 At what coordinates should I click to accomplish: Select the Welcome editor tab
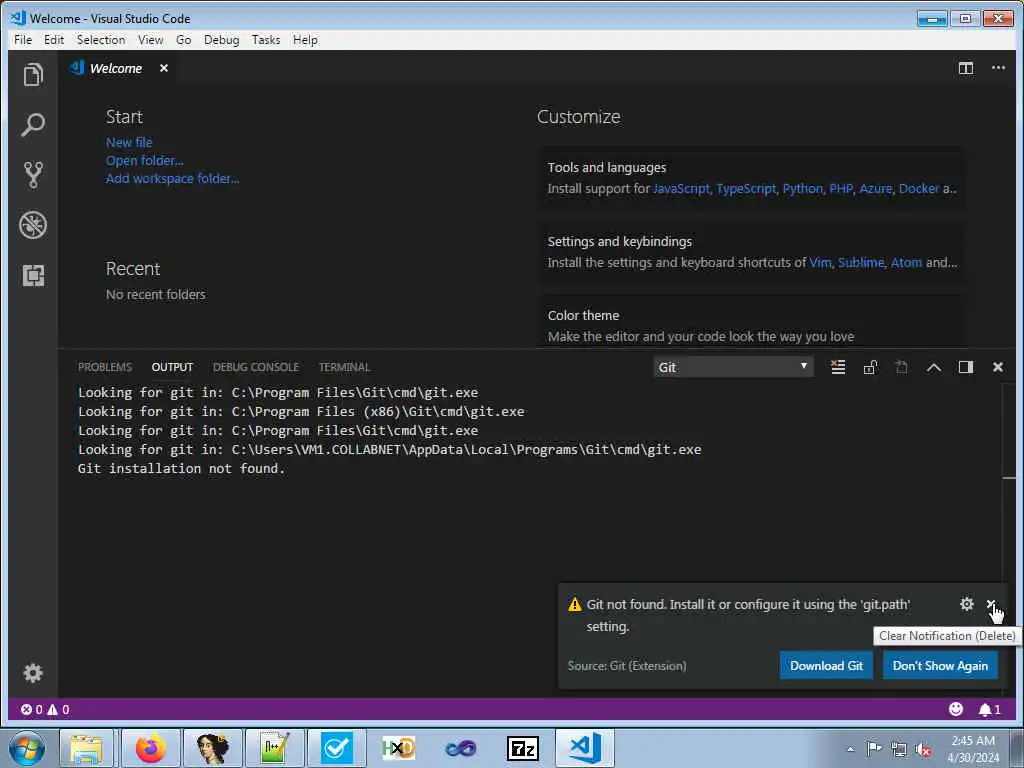click(116, 68)
